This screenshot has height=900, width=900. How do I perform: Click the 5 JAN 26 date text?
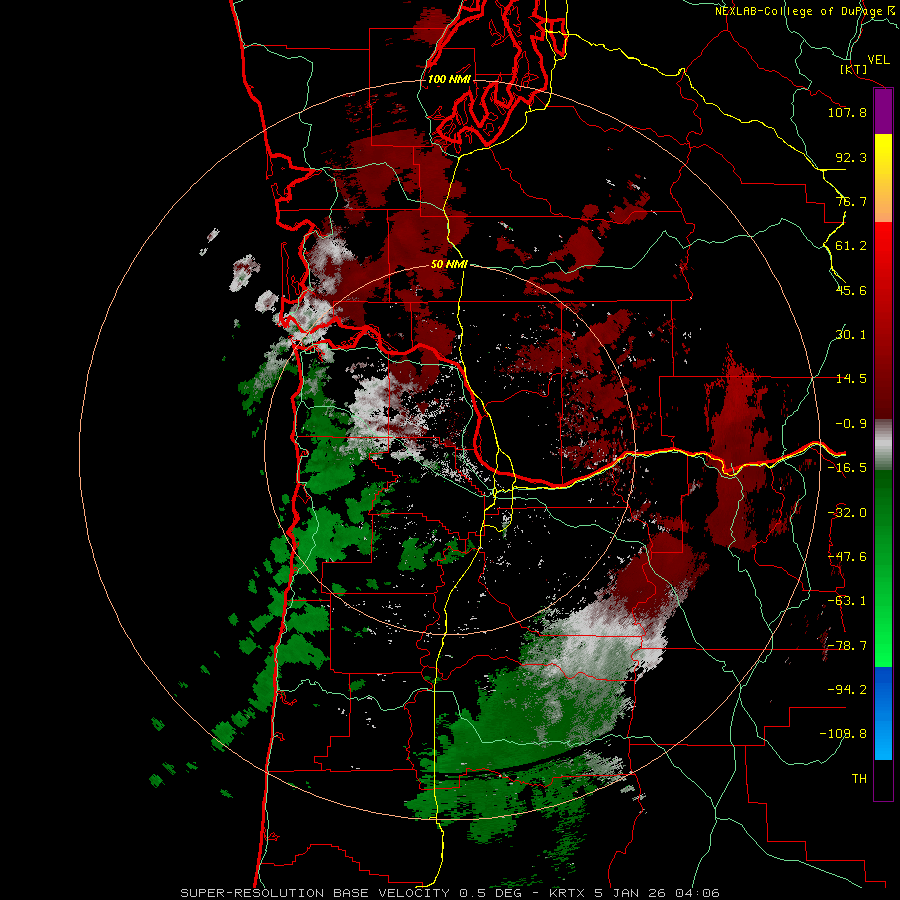pyautogui.click(x=630, y=893)
